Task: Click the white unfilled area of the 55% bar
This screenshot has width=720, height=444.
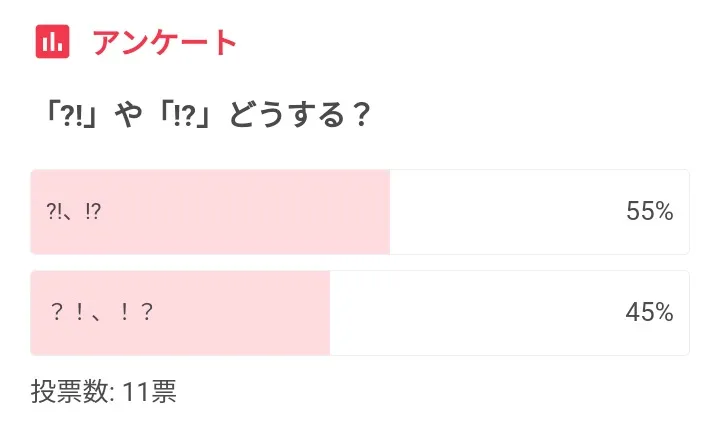Action: coord(500,212)
